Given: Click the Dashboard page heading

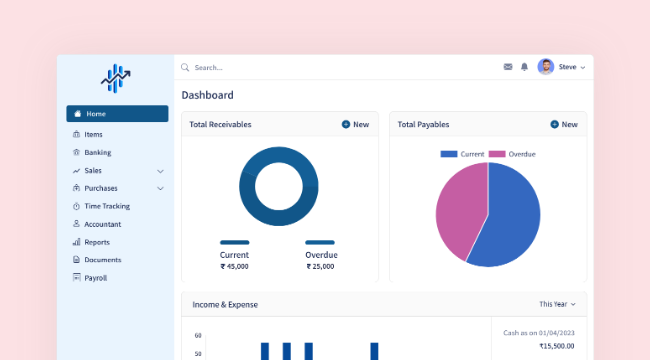Looking at the screenshot, I should point(207,95).
